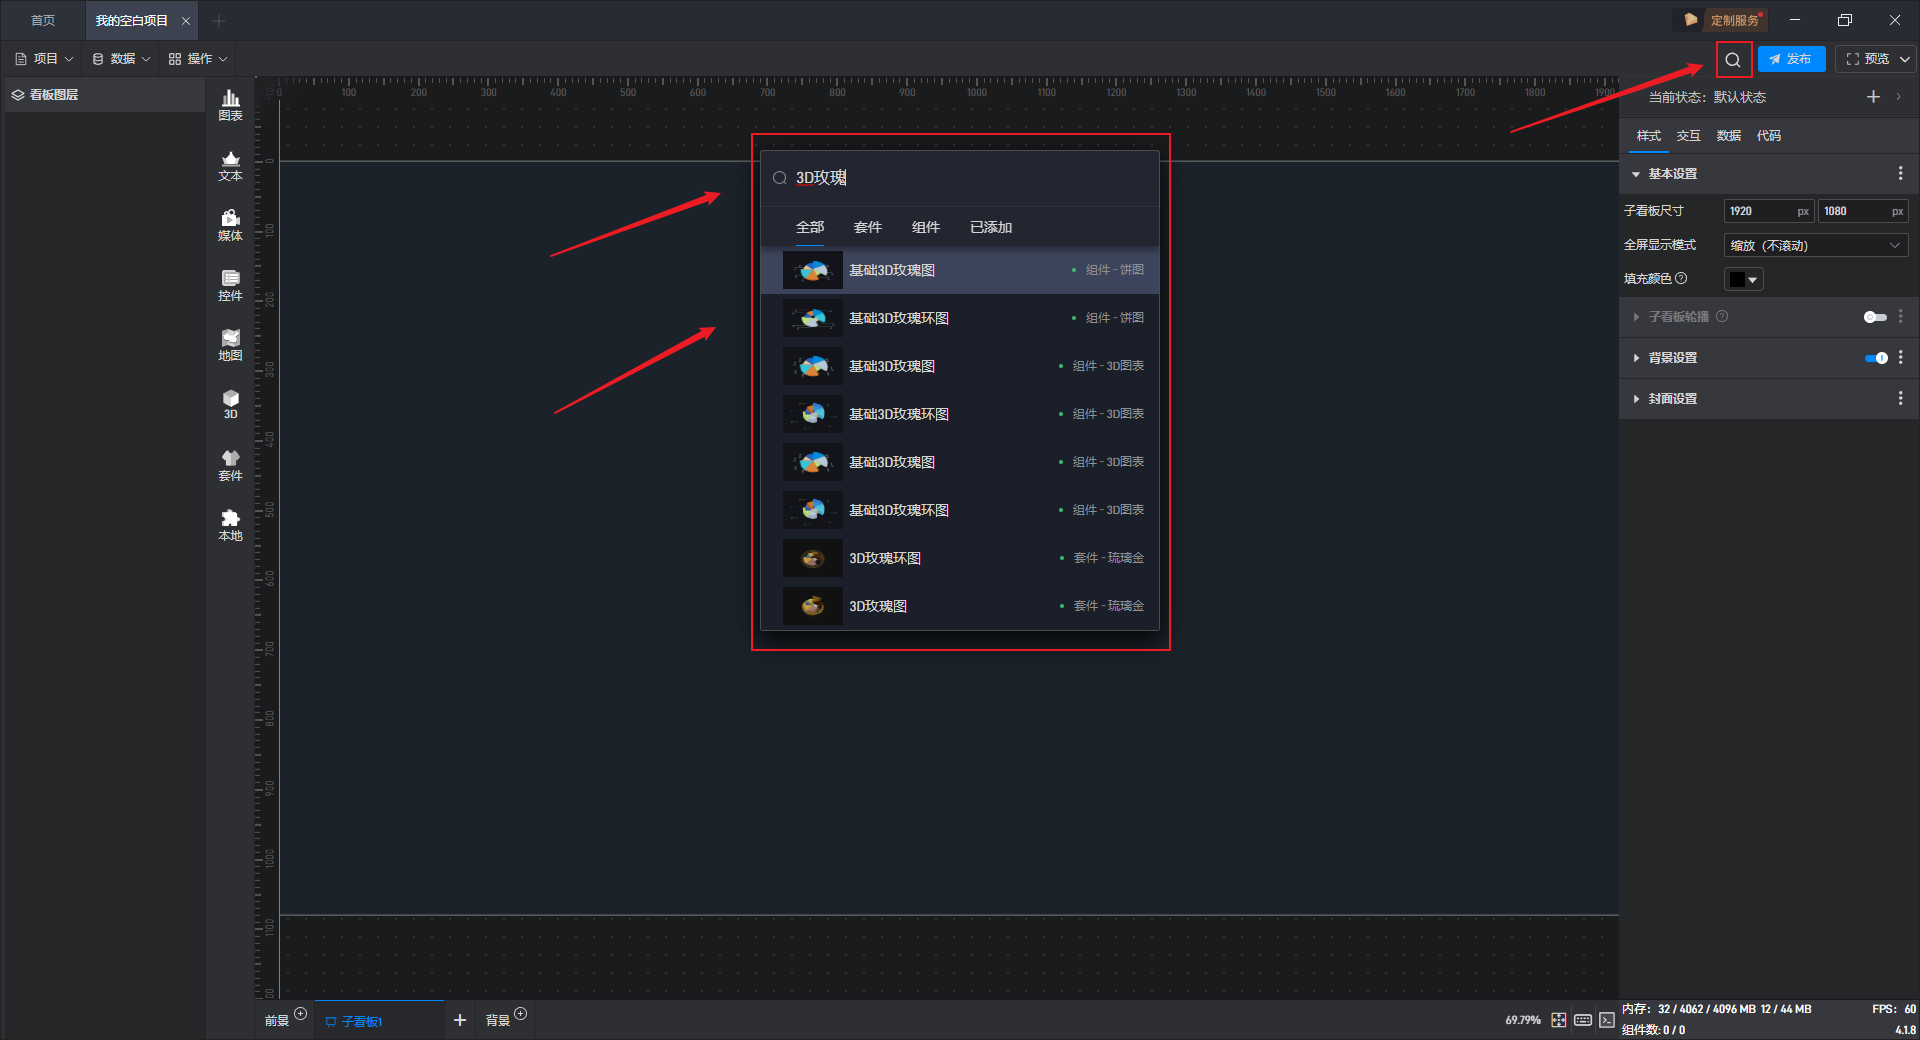
Task: Click the fit-to-screen icon in status bar
Action: point(1559,1020)
